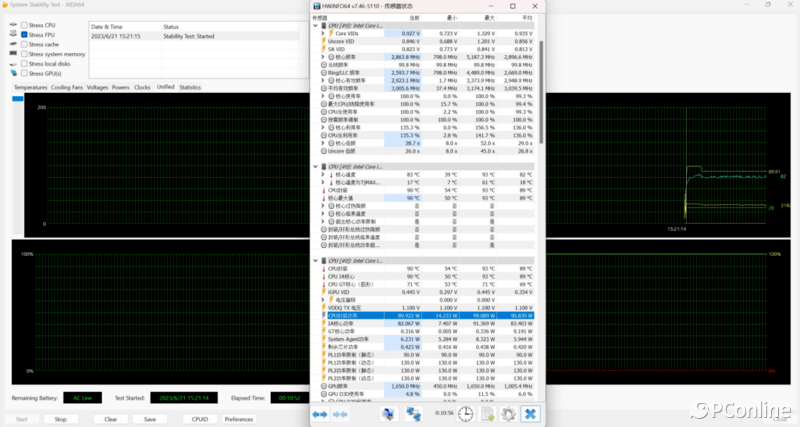The height and width of the screenshot is (427, 800).
Task: Click lightning icon beside VDDQ TX voltage
Action: click(x=323, y=308)
